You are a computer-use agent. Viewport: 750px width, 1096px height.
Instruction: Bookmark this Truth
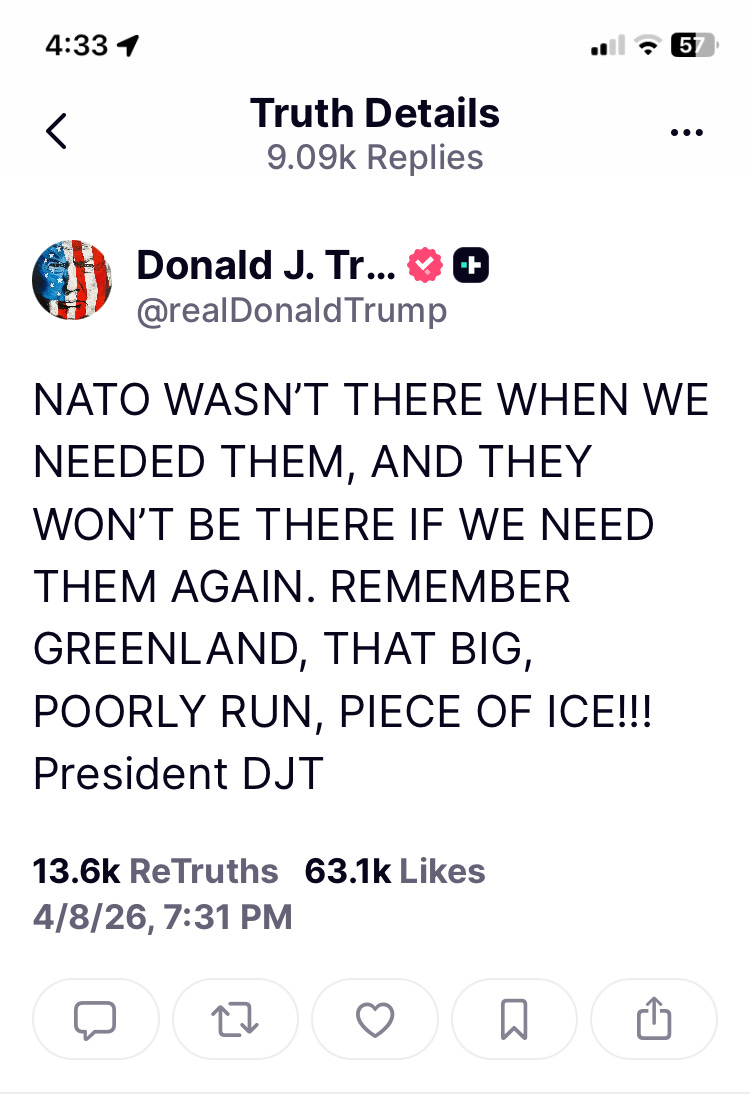point(514,1020)
